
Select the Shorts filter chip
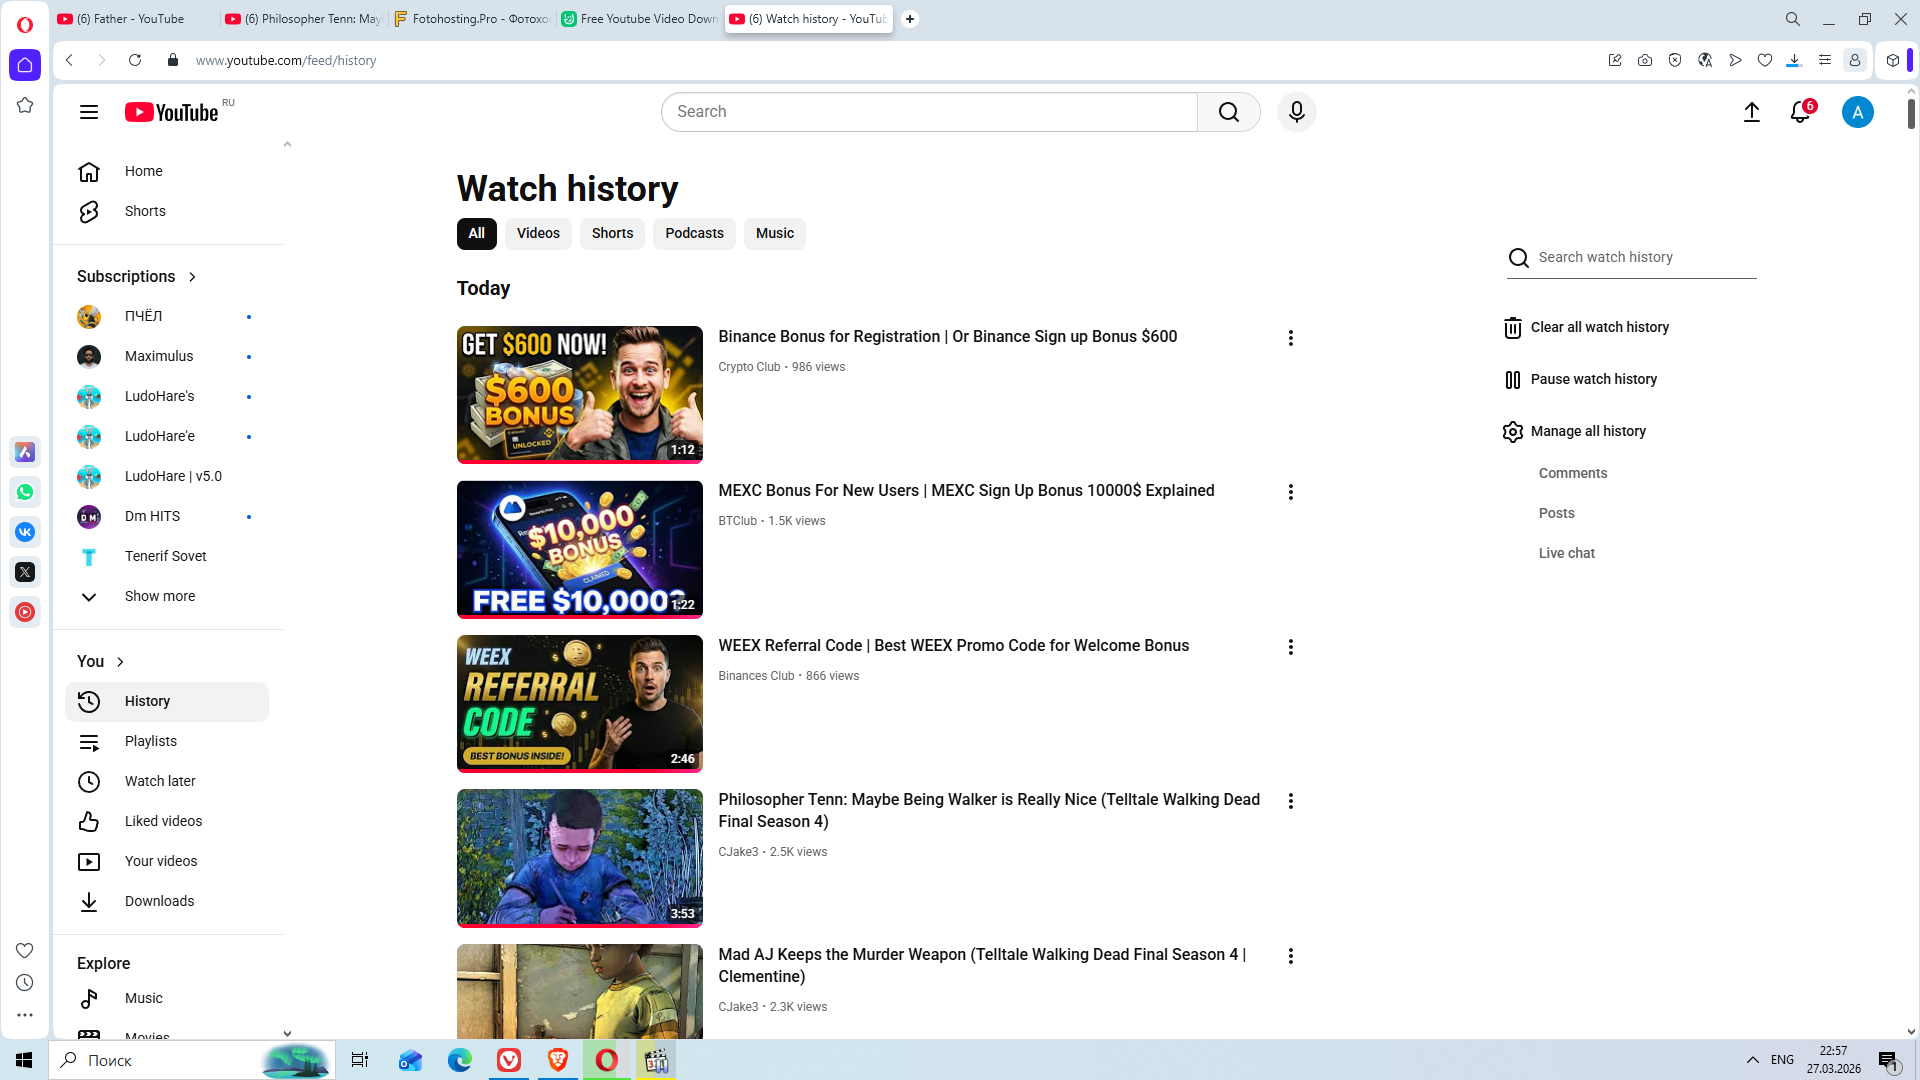point(612,233)
